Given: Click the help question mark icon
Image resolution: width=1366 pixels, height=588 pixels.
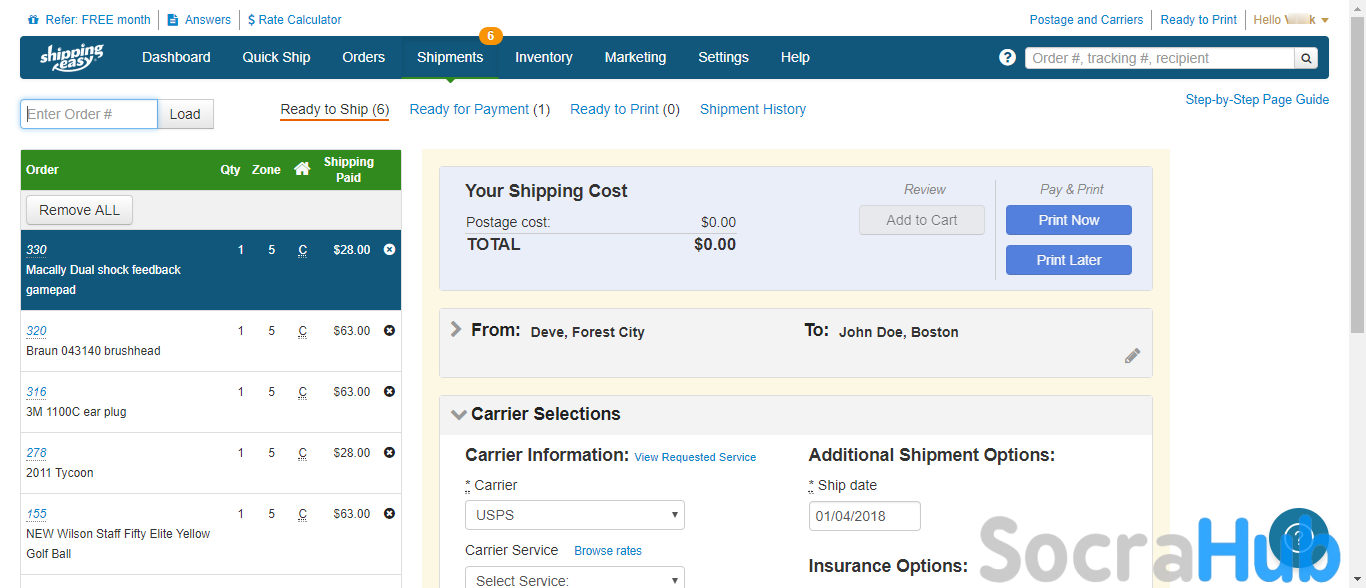Looking at the screenshot, I should tap(1007, 57).
